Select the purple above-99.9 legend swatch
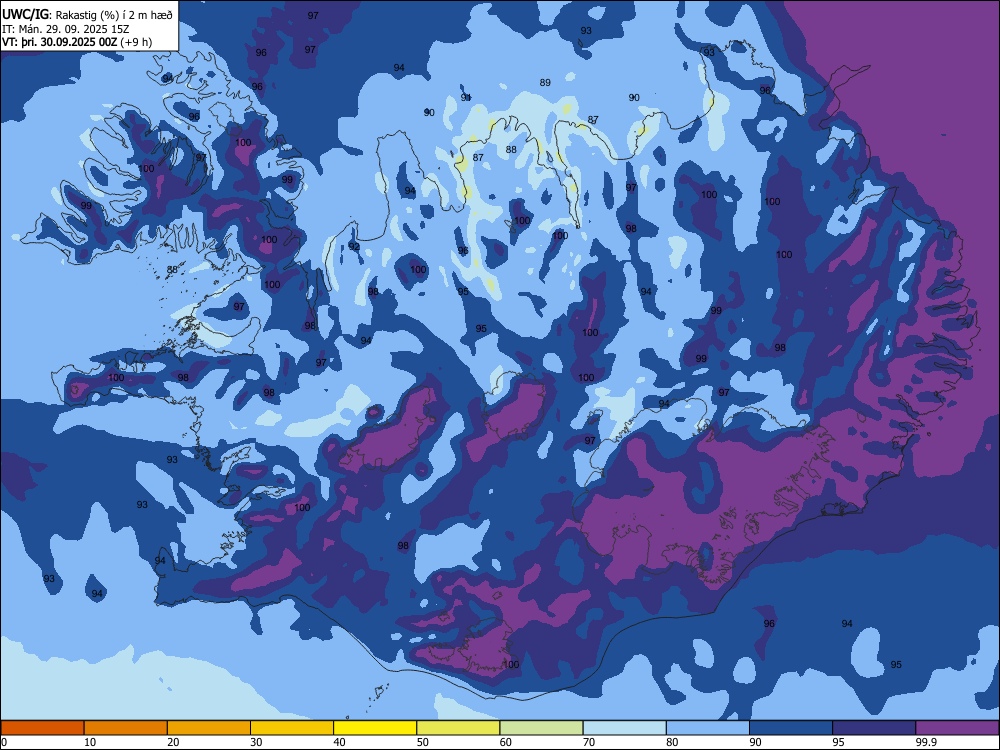Image resolution: width=1000 pixels, height=750 pixels. coord(957,728)
